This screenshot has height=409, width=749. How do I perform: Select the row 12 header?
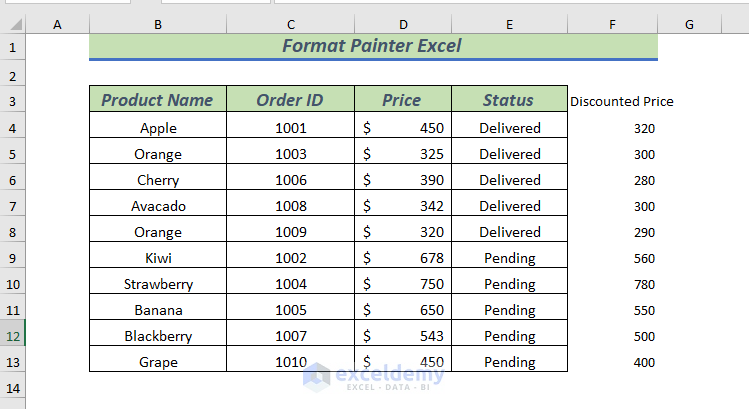(12, 336)
